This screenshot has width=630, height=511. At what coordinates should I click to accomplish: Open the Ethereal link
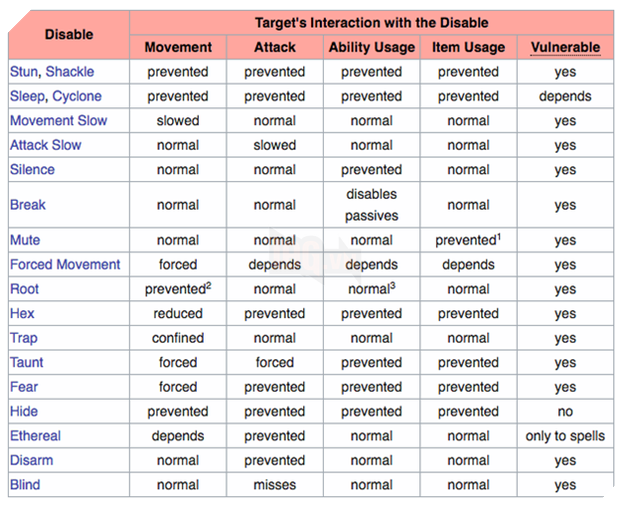[35, 436]
